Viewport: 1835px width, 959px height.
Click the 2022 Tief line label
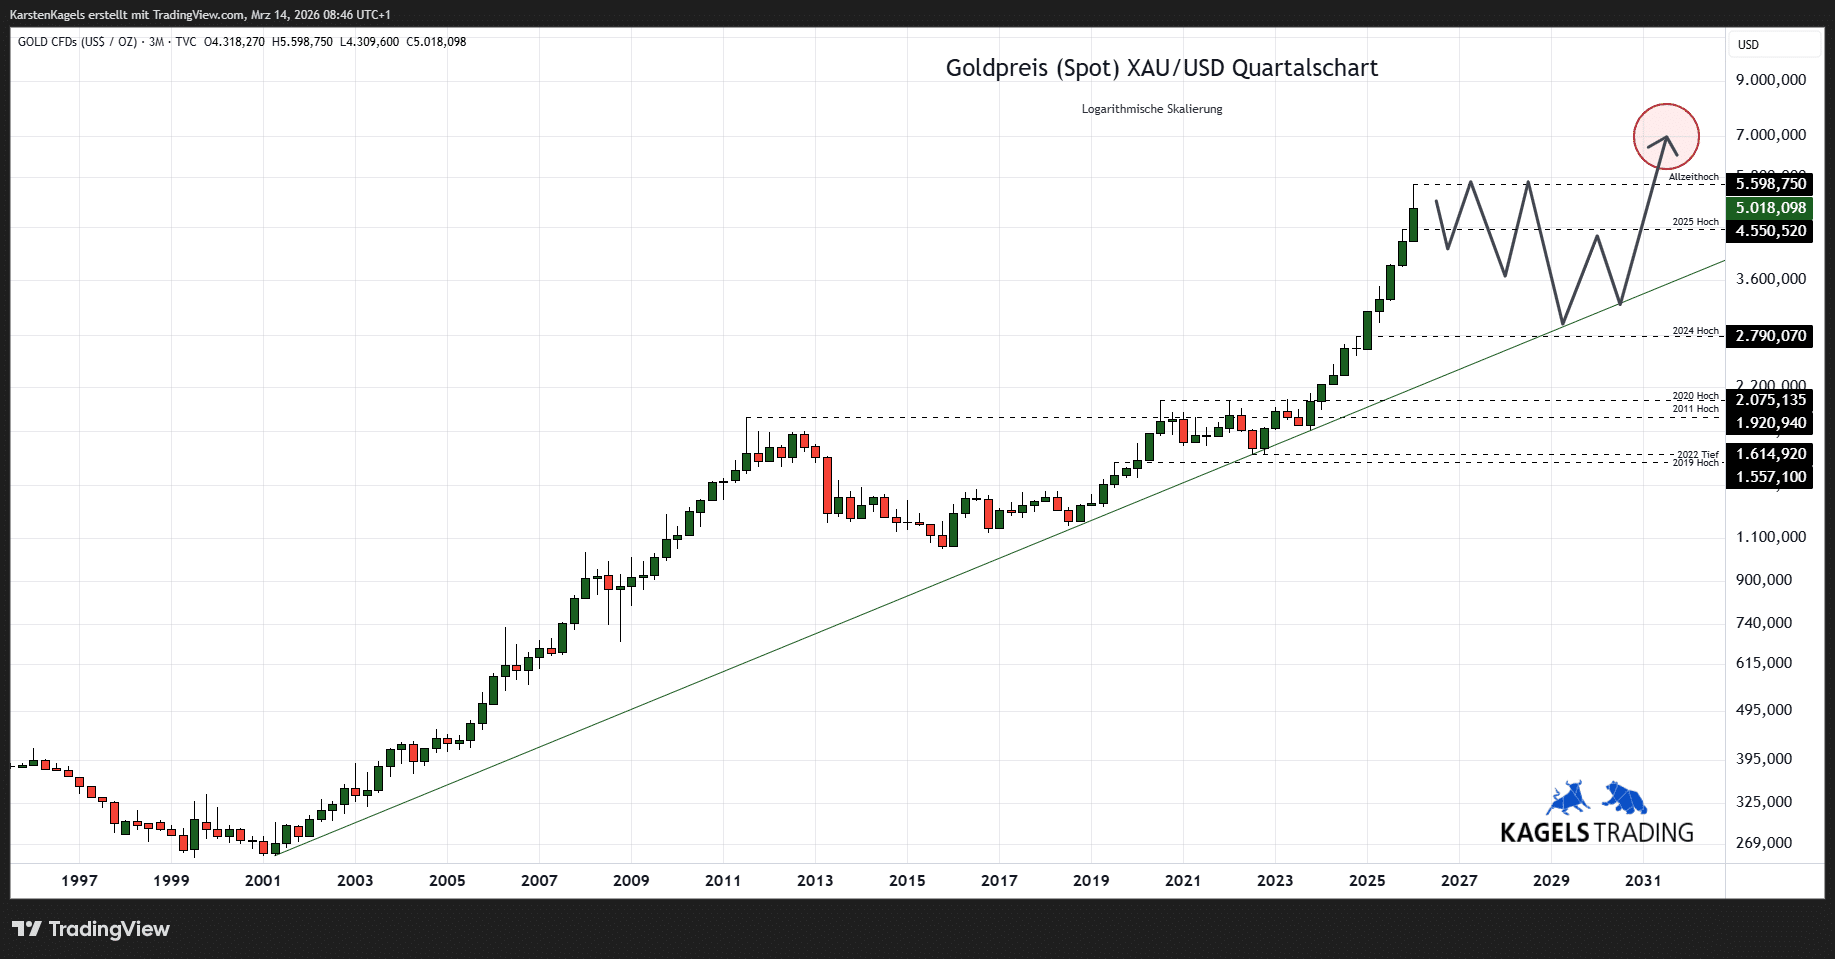coord(1697,454)
